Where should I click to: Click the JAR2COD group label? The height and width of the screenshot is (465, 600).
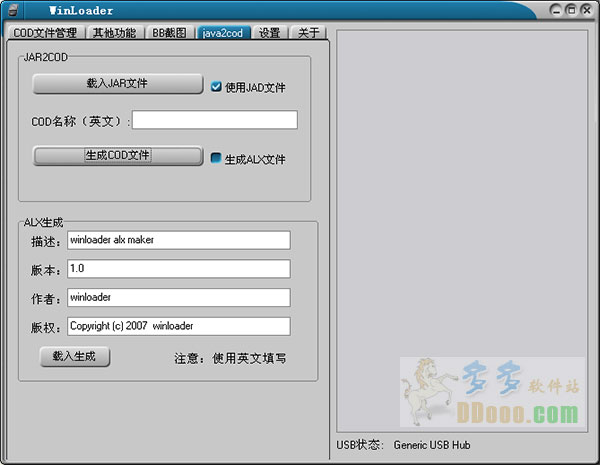(46, 57)
